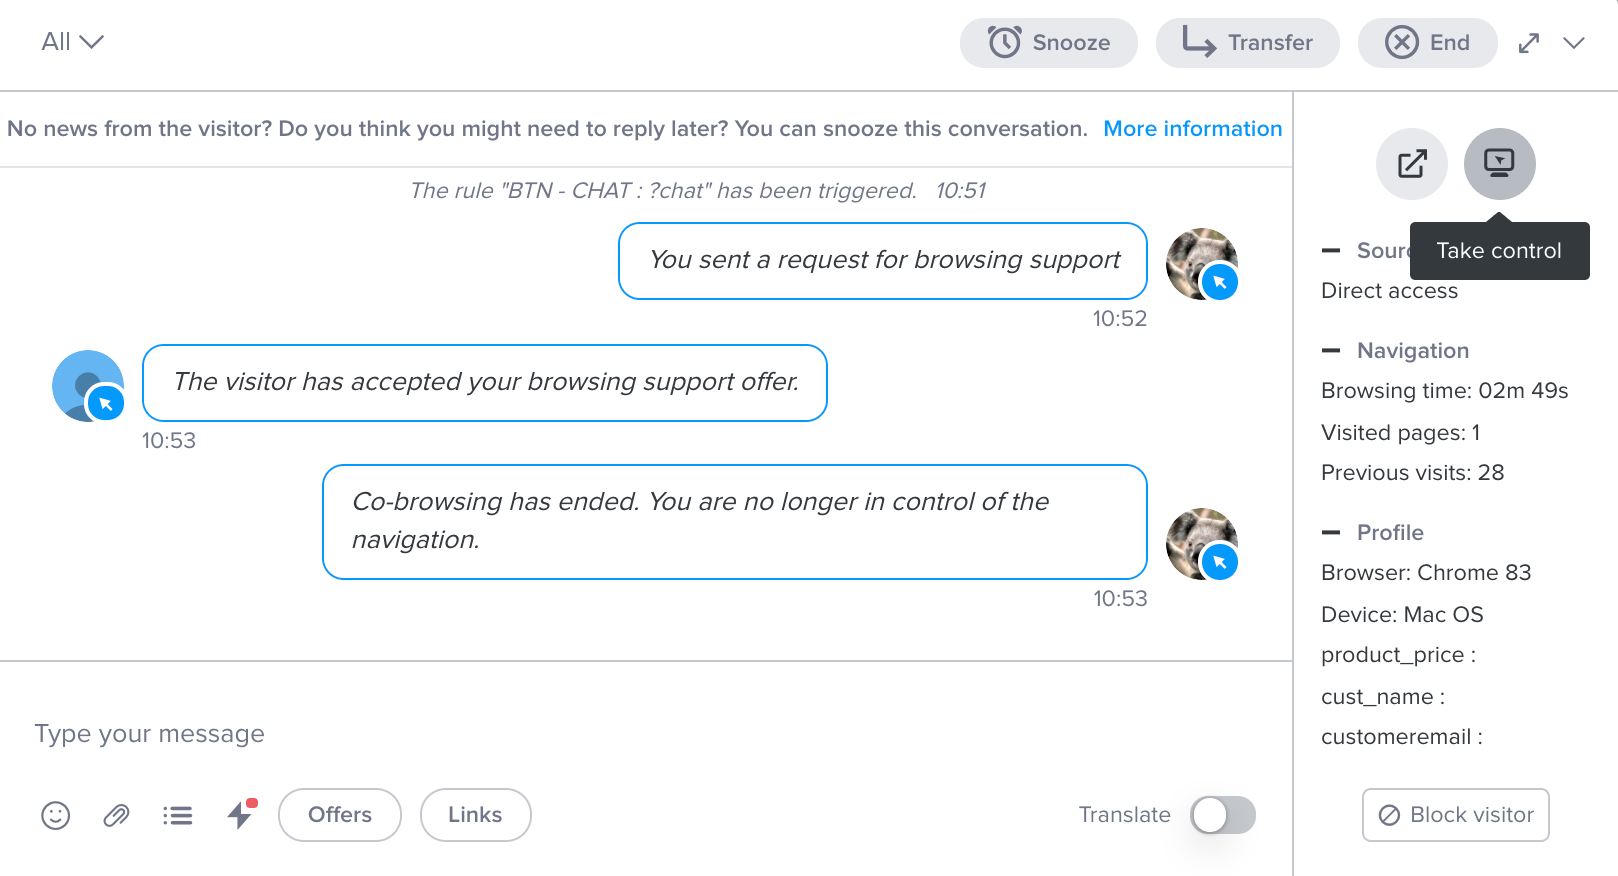Image resolution: width=1618 pixels, height=876 pixels.
Task: Open the lightning bolt shortcuts icon
Action: pyautogui.click(x=241, y=814)
